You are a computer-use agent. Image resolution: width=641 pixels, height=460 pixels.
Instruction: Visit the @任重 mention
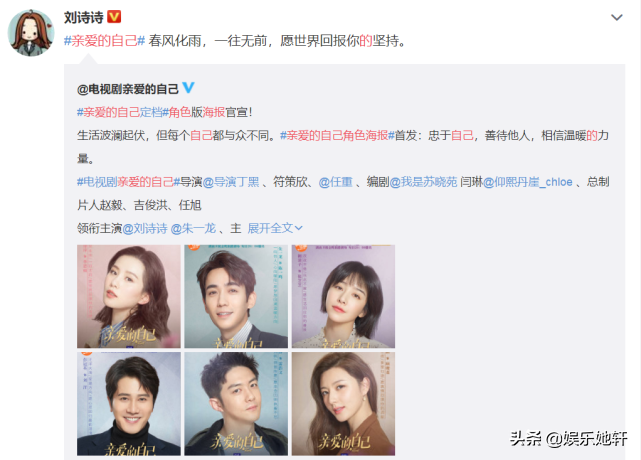335,182
